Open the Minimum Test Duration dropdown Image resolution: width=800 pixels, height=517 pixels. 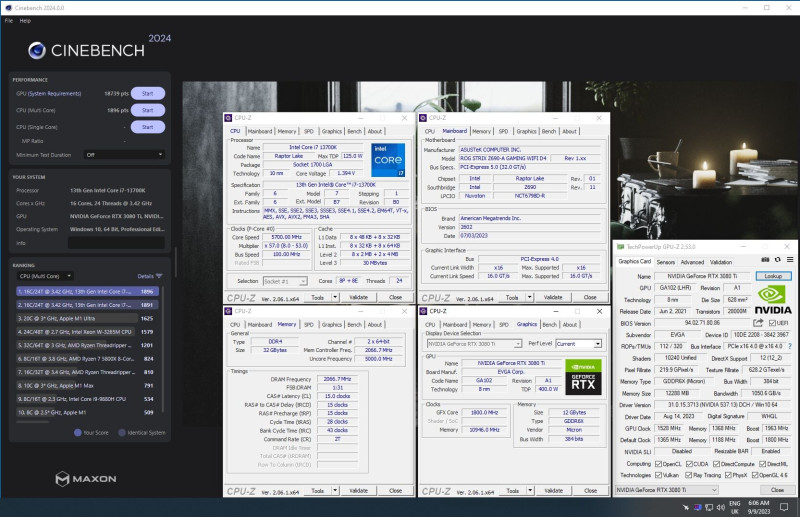coord(124,155)
